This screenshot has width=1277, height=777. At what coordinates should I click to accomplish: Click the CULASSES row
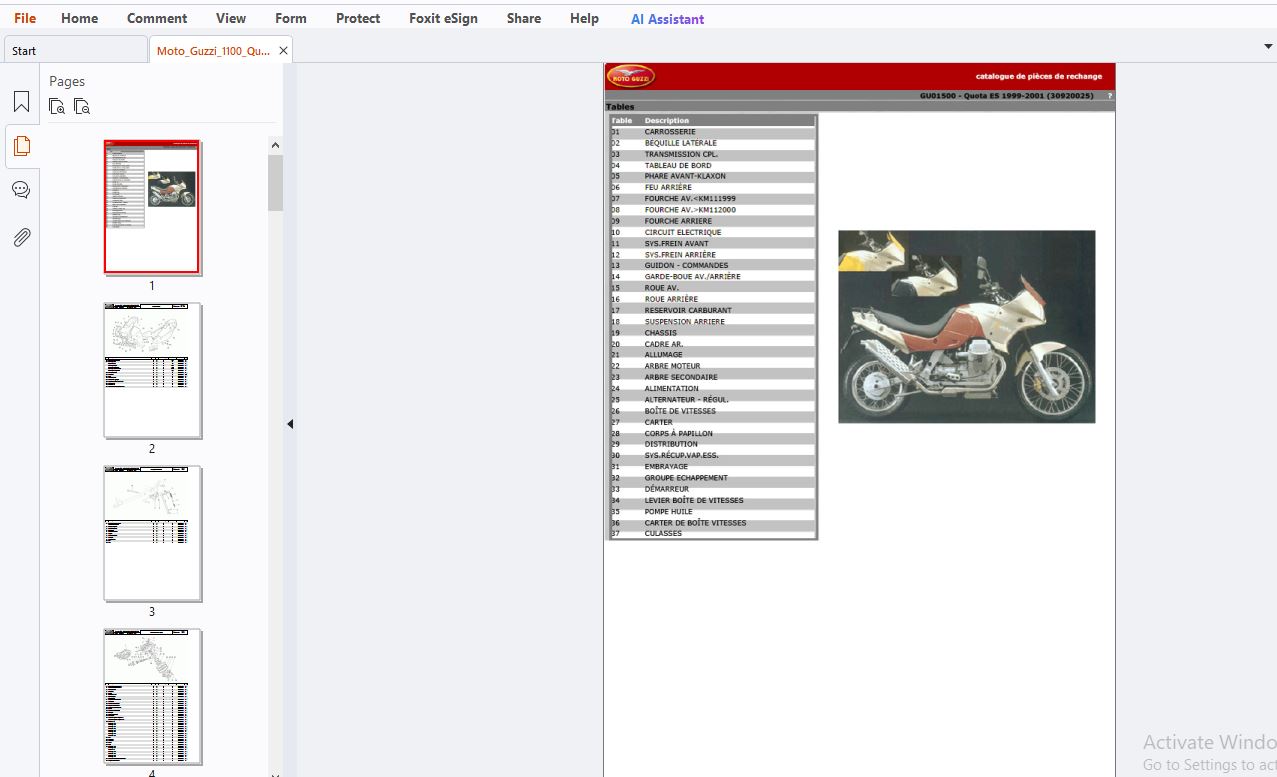[713, 533]
